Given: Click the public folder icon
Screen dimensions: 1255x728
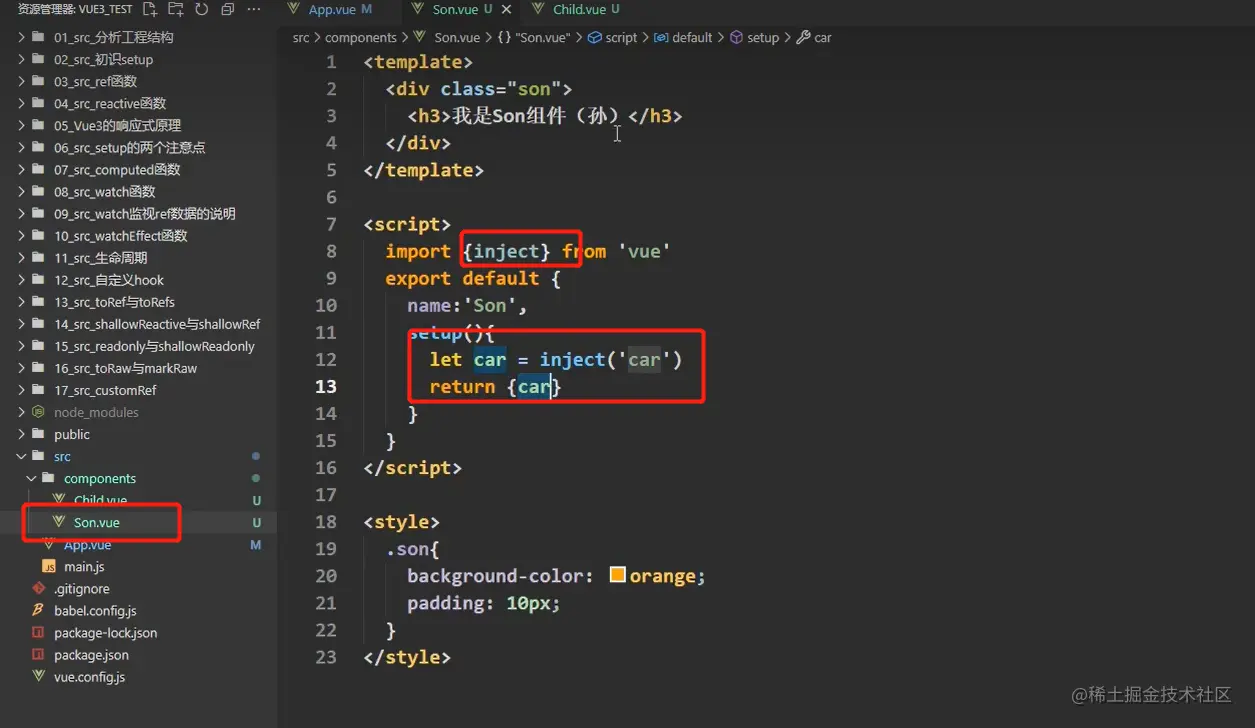Looking at the screenshot, I should click(x=39, y=434).
